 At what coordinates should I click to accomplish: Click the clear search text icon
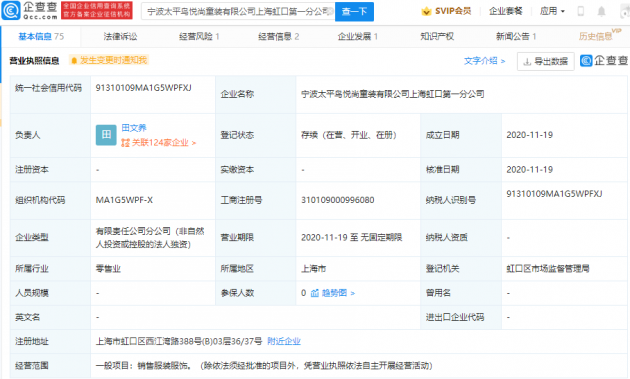click(x=330, y=12)
